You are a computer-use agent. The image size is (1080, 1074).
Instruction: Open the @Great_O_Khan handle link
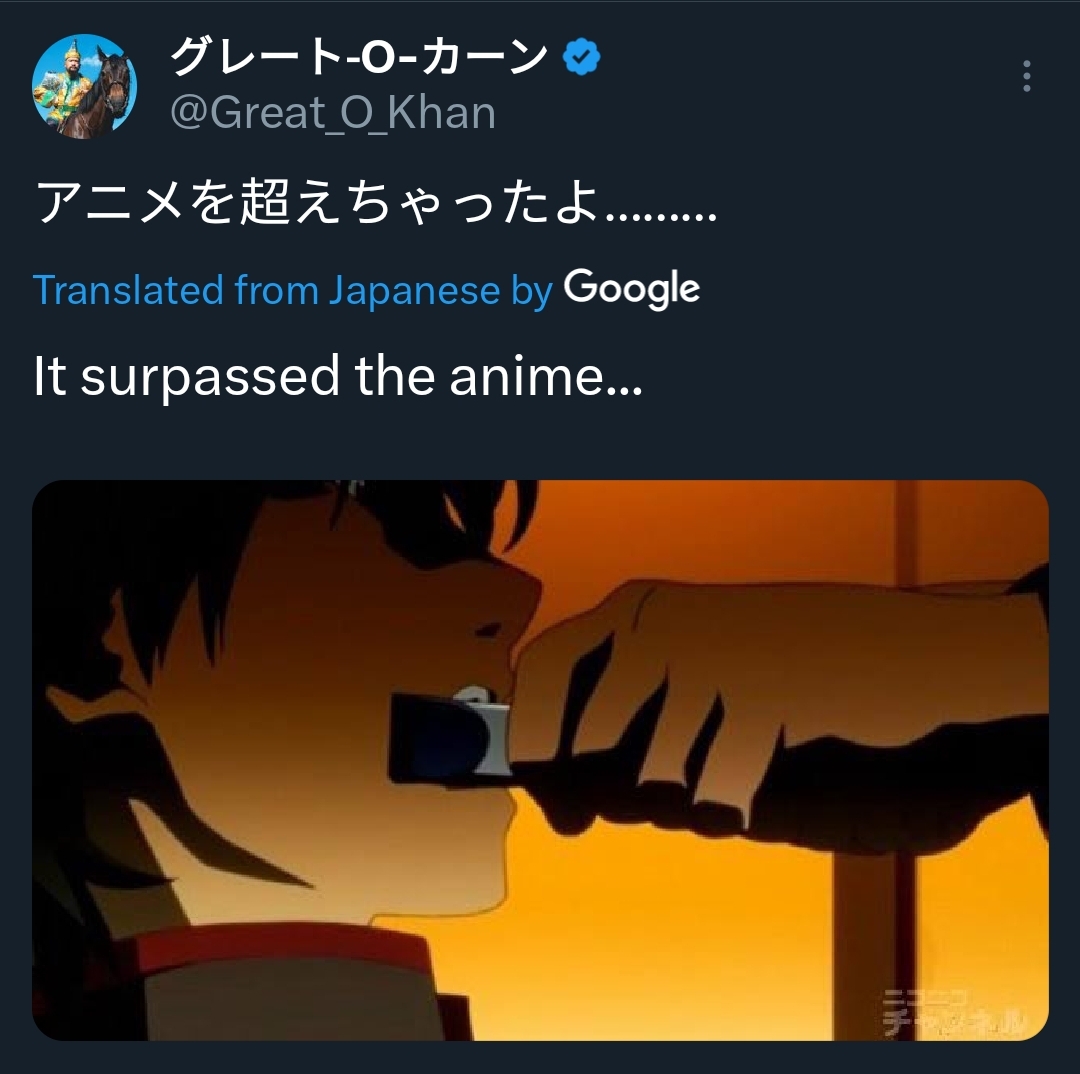tap(333, 113)
